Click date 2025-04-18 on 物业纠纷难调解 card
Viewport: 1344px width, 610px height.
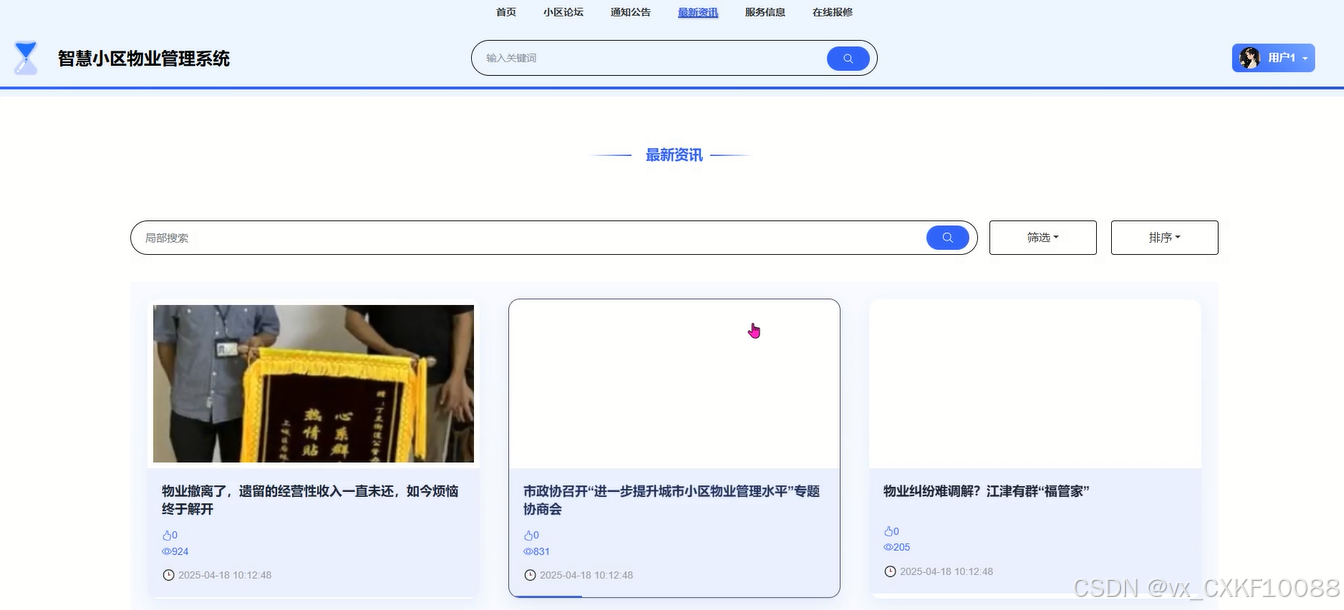click(x=947, y=571)
